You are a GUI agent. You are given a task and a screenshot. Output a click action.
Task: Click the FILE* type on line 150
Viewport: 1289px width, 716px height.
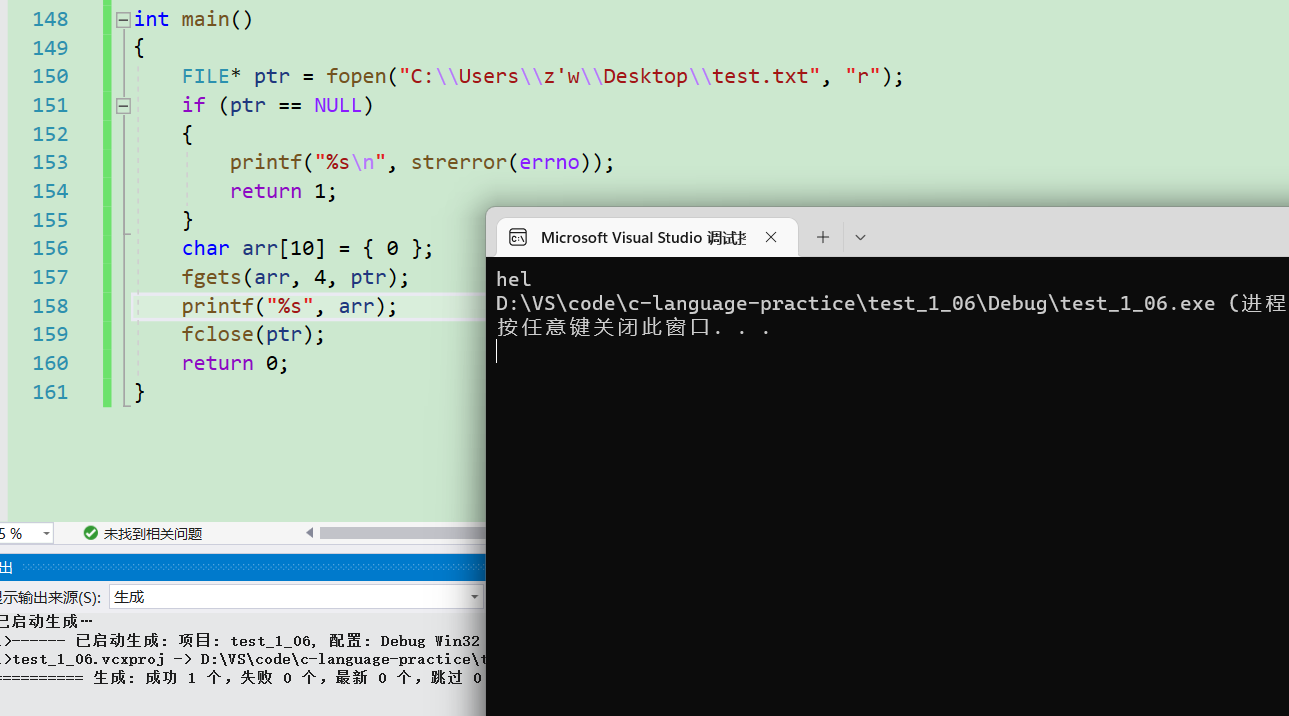(x=212, y=76)
